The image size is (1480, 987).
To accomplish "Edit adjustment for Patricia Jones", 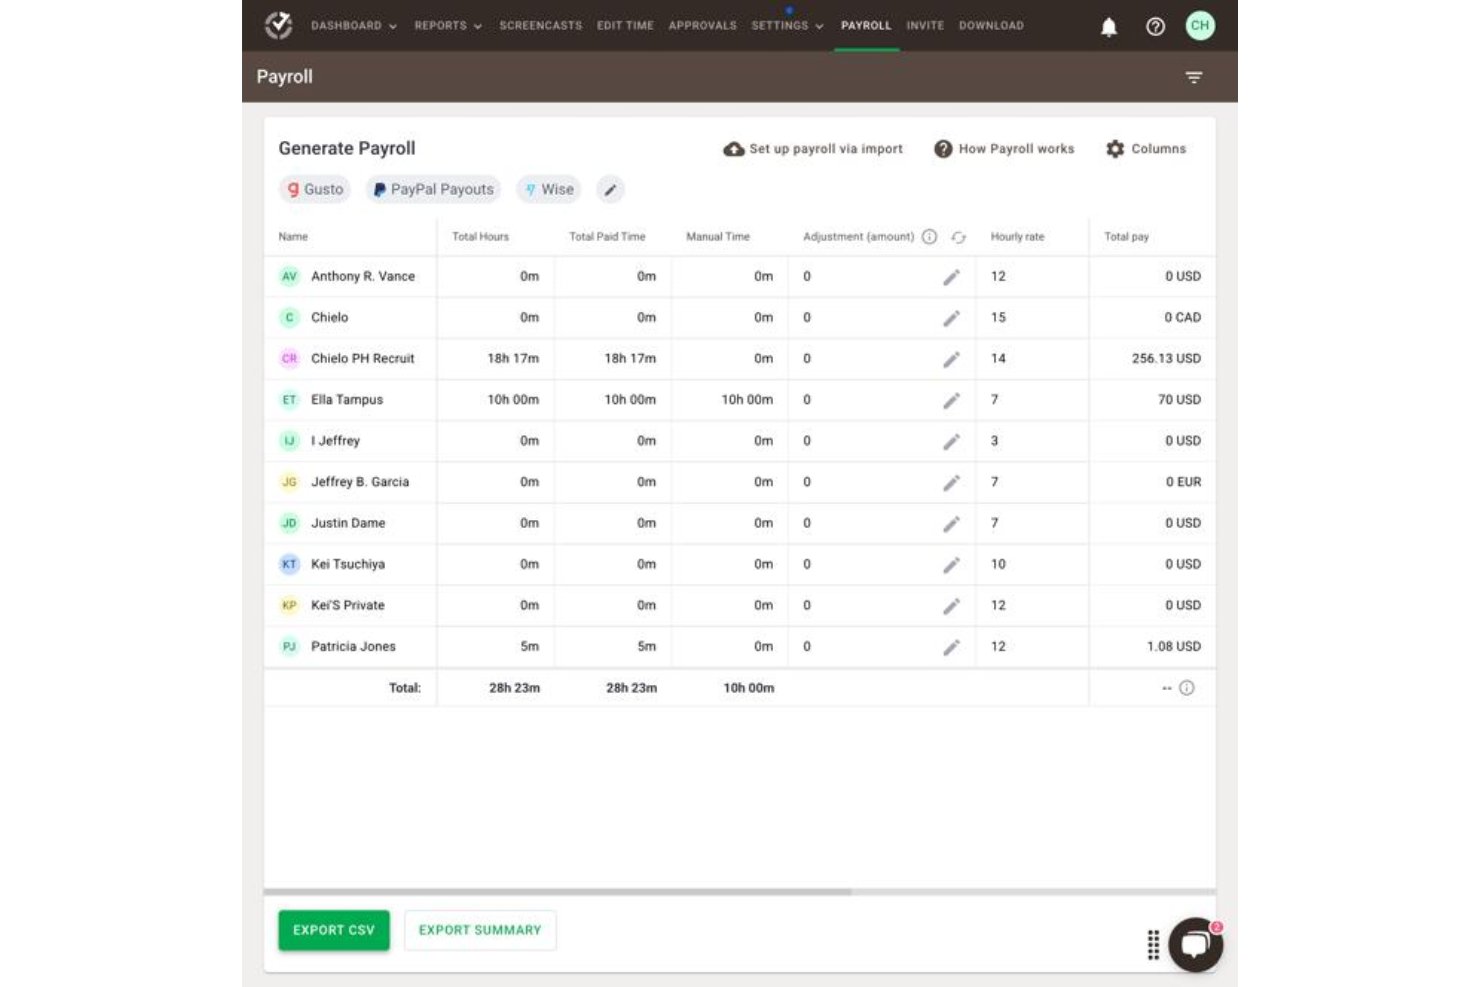I will point(951,647).
